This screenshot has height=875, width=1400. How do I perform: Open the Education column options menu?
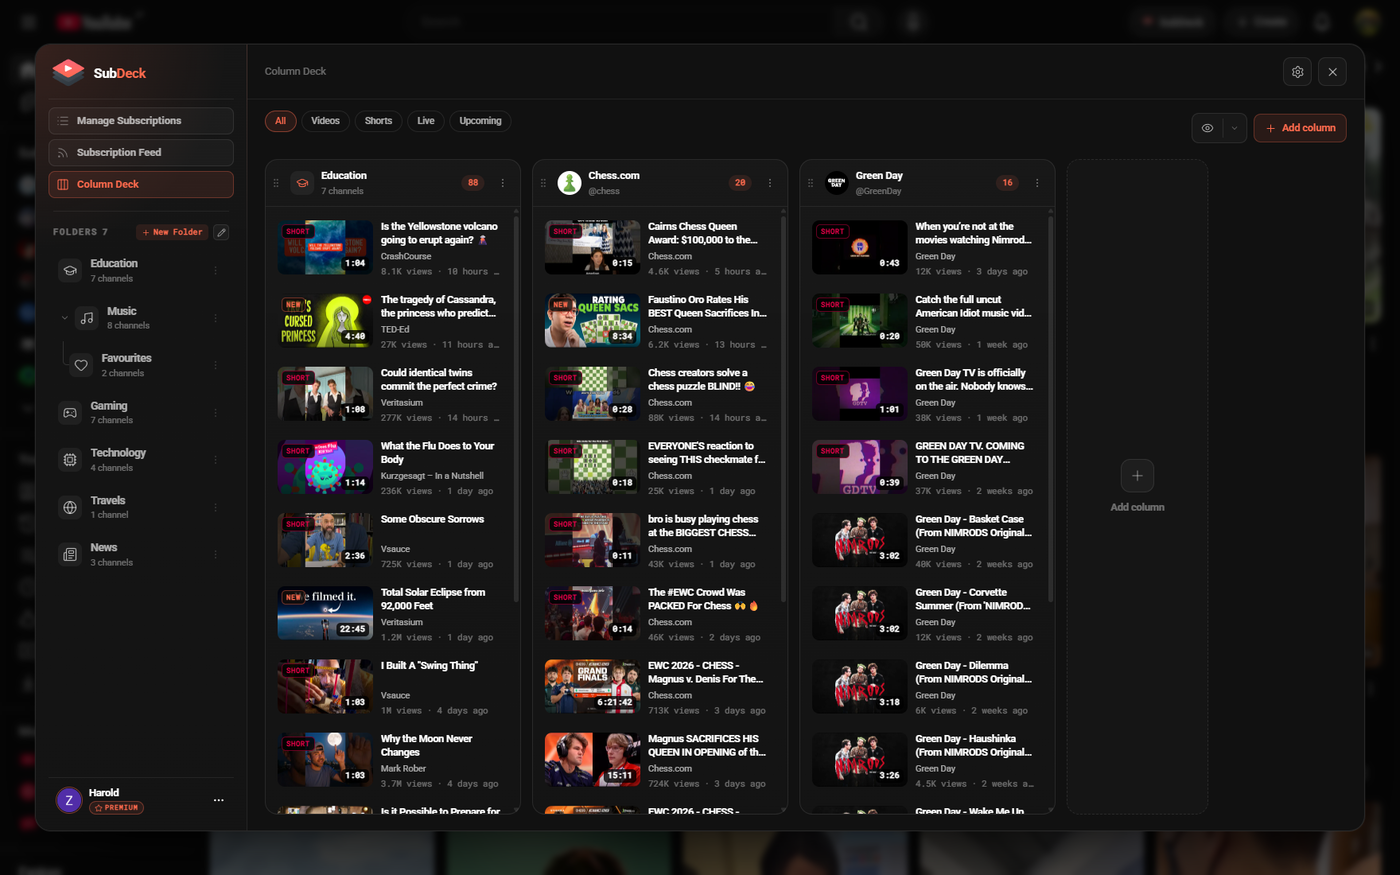tap(503, 183)
